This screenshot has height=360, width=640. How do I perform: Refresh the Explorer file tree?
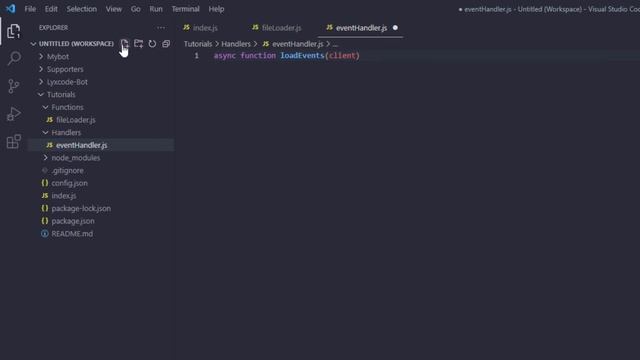coord(152,44)
